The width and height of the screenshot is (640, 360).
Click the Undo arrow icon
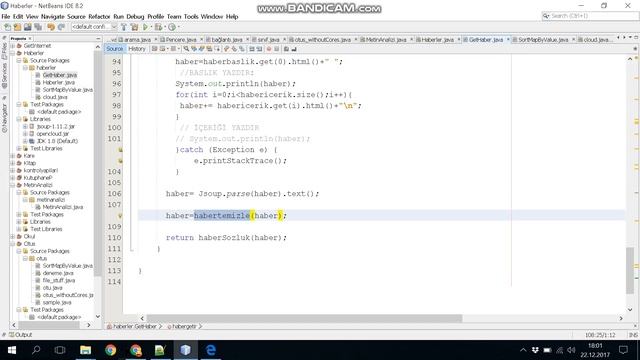pyautogui.click(x=51, y=27)
